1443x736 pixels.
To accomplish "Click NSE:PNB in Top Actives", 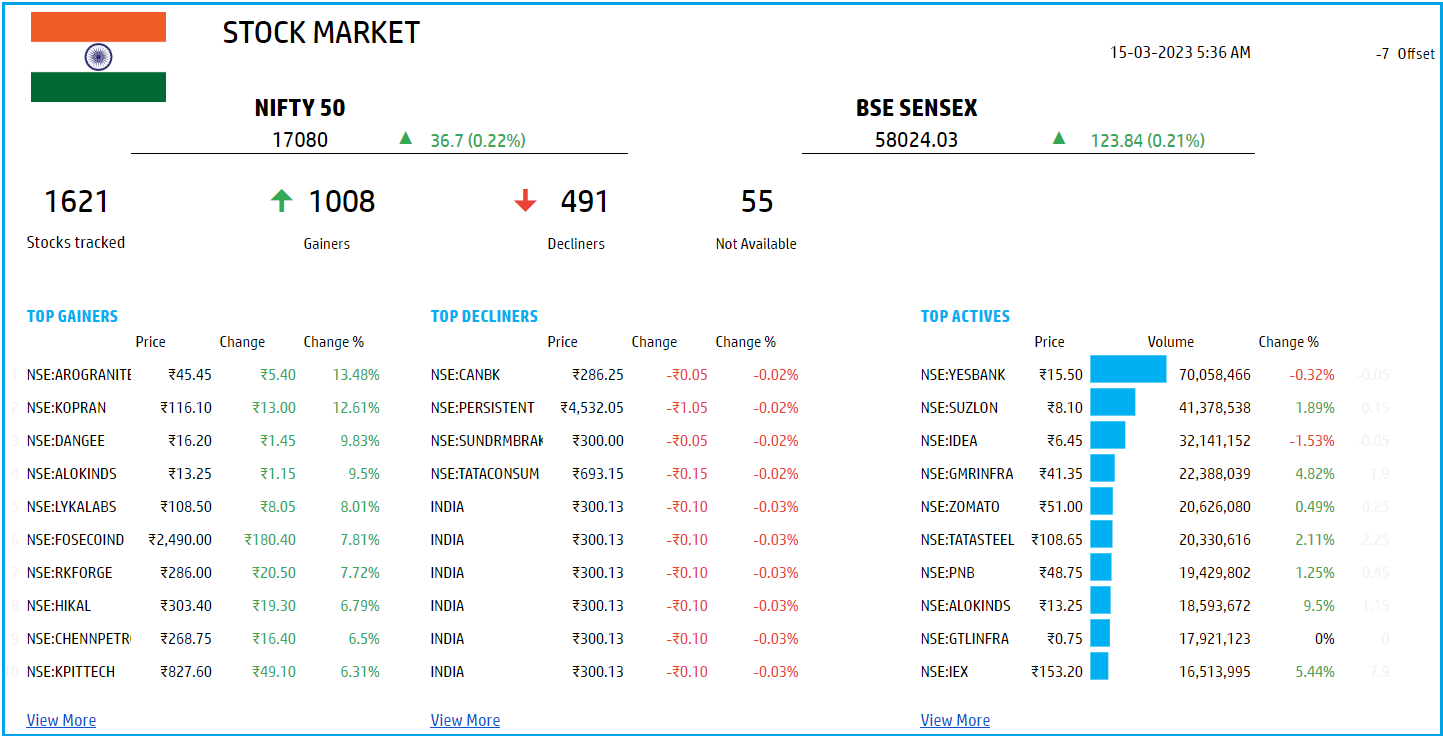I will 948,573.
